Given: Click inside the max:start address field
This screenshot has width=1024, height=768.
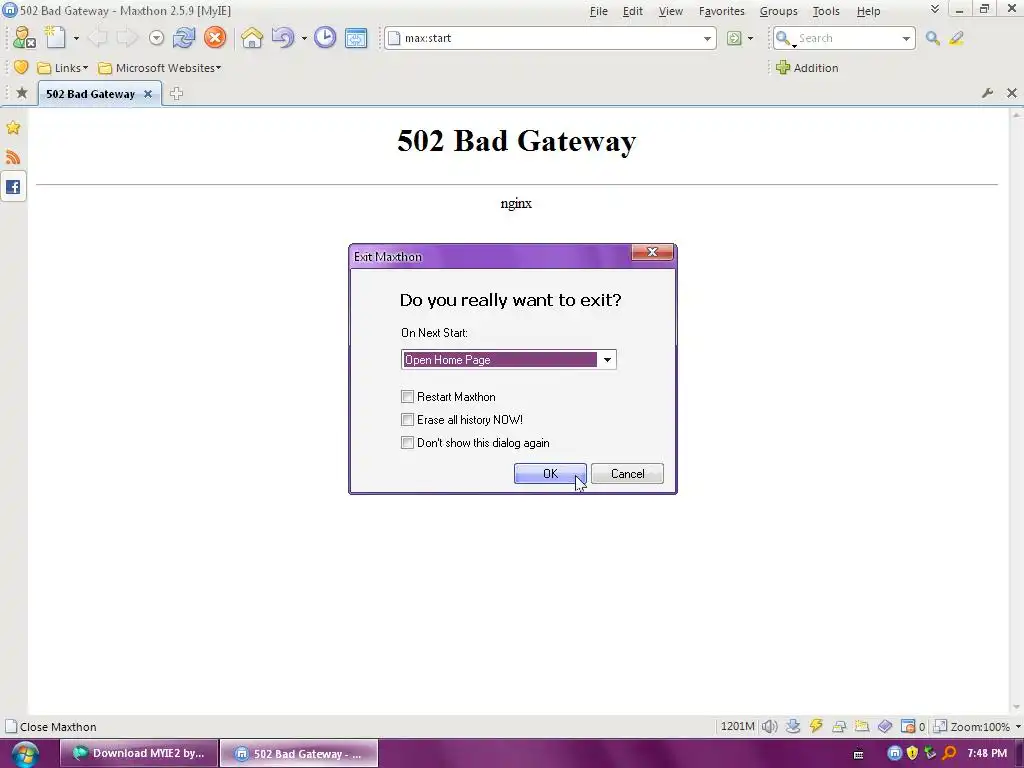Looking at the screenshot, I should (549, 38).
